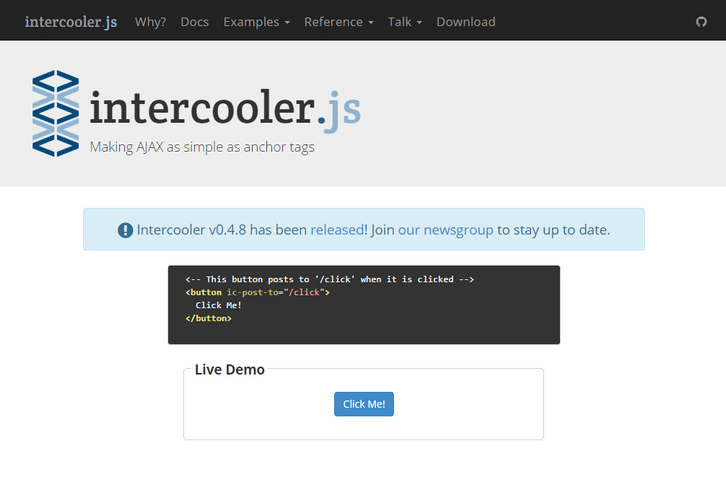Go to intercooler.js navbar brand home
This screenshot has height=480, width=726.
[x=70, y=21]
